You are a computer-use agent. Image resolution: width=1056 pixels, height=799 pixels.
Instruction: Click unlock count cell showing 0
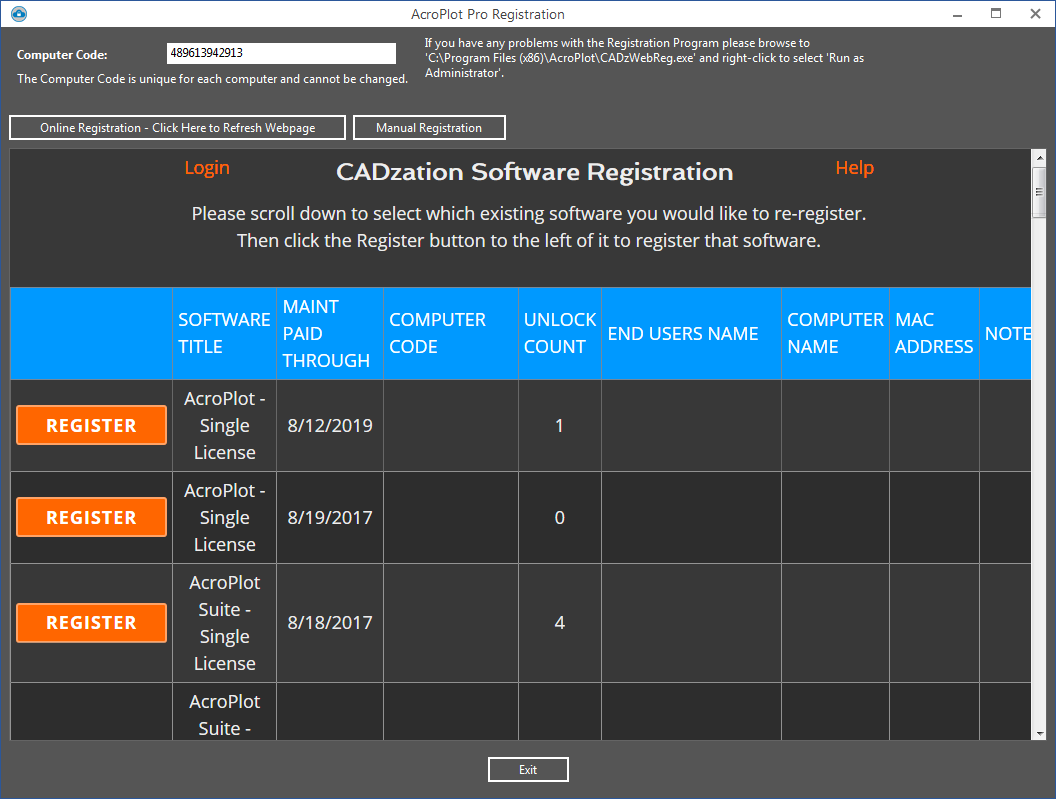pyautogui.click(x=560, y=517)
